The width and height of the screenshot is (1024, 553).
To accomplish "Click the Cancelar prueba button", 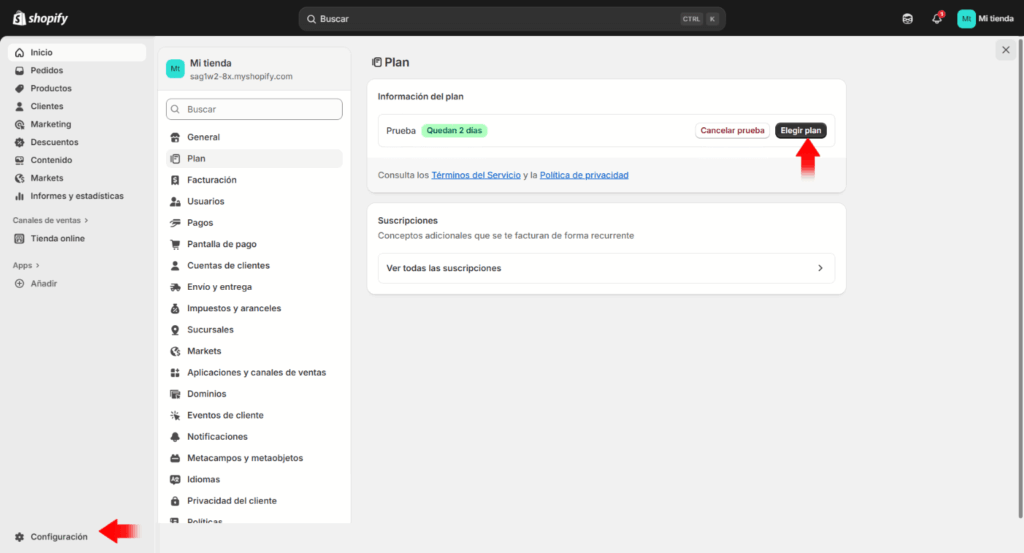I will click(732, 130).
